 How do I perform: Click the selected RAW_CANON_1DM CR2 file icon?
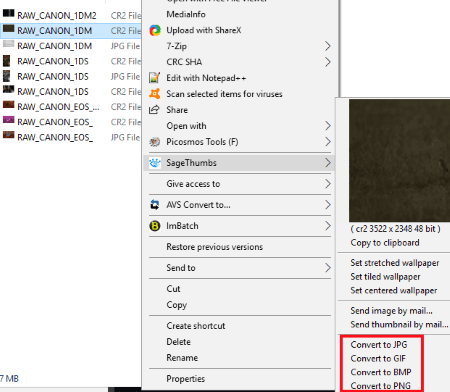tap(9, 29)
